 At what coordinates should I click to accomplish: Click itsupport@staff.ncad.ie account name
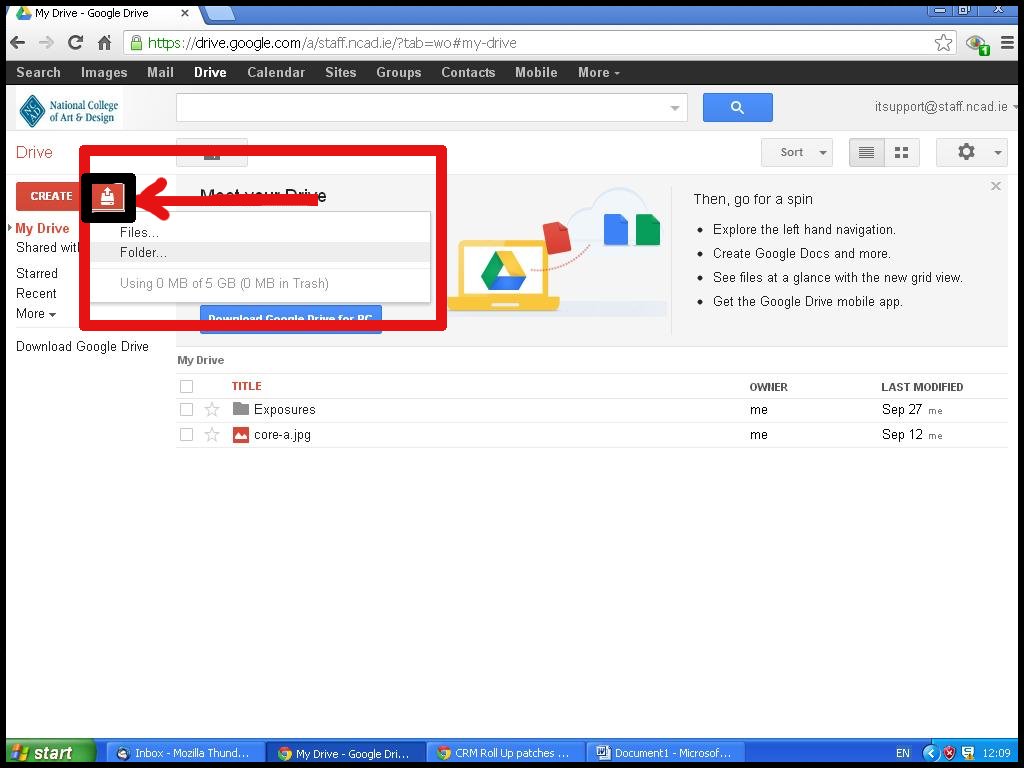coord(941,107)
